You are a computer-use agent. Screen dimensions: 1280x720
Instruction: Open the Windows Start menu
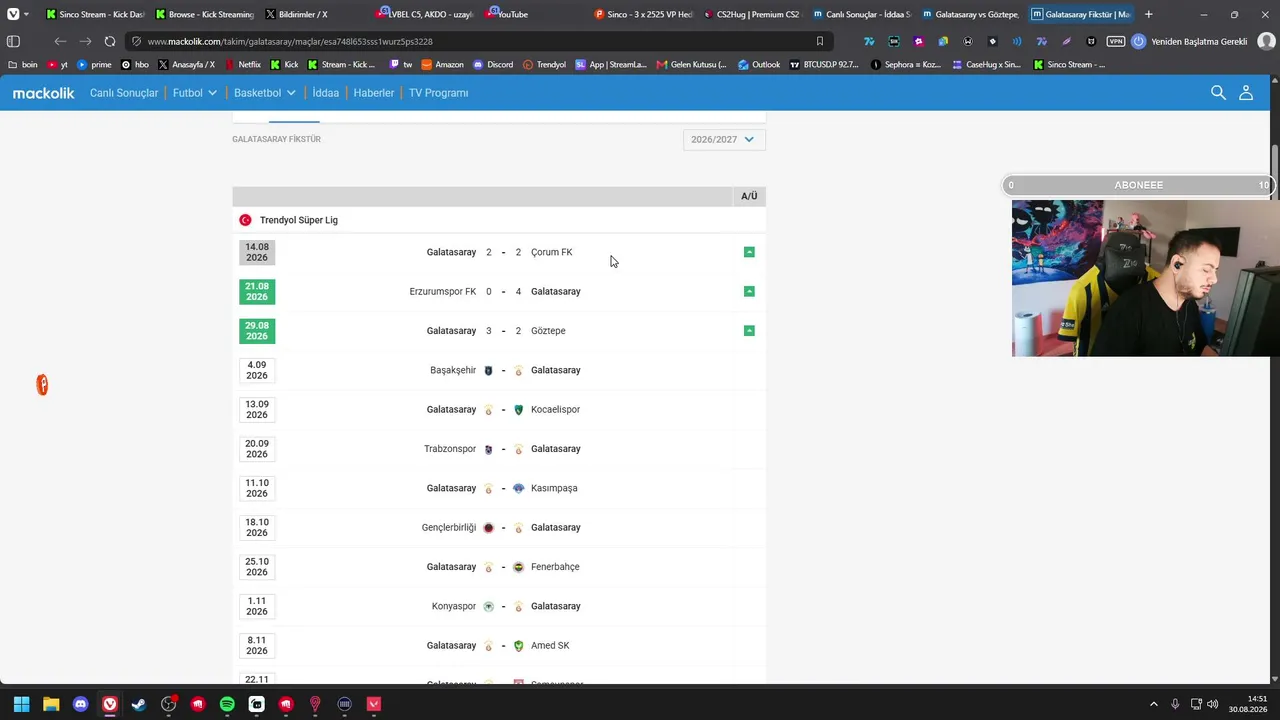point(21,704)
